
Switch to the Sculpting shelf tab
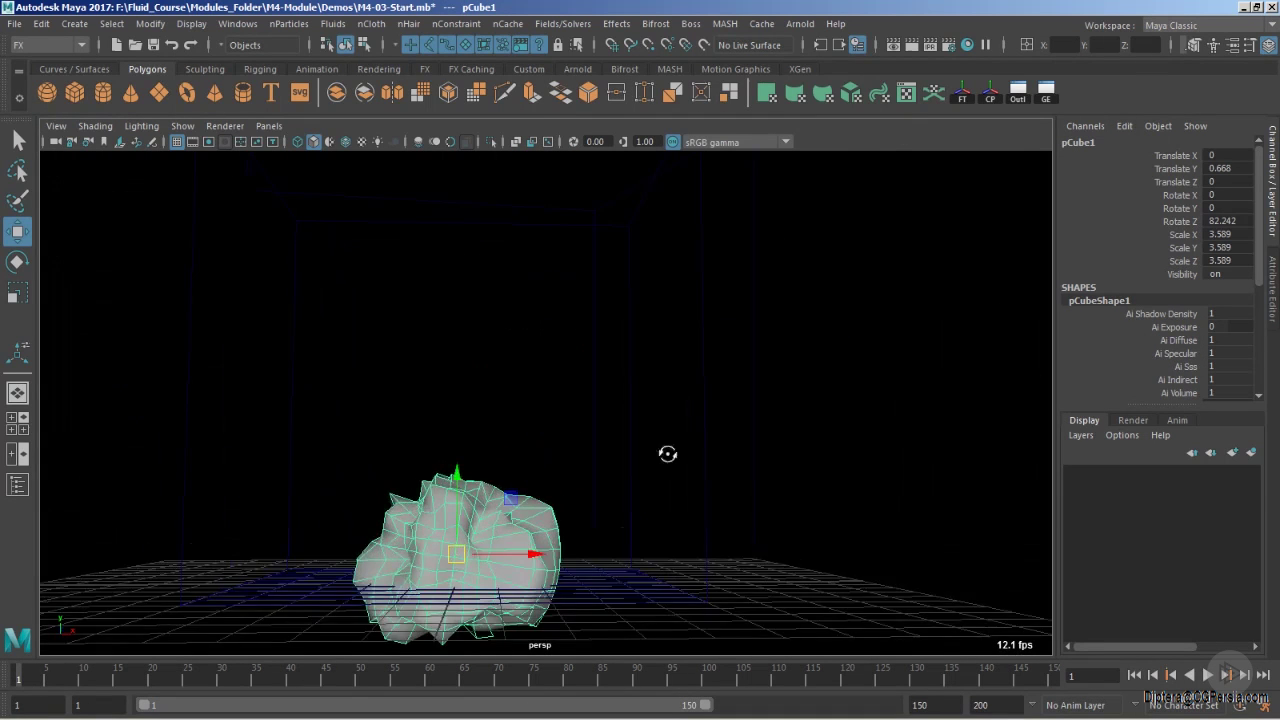click(x=205, y=69)
